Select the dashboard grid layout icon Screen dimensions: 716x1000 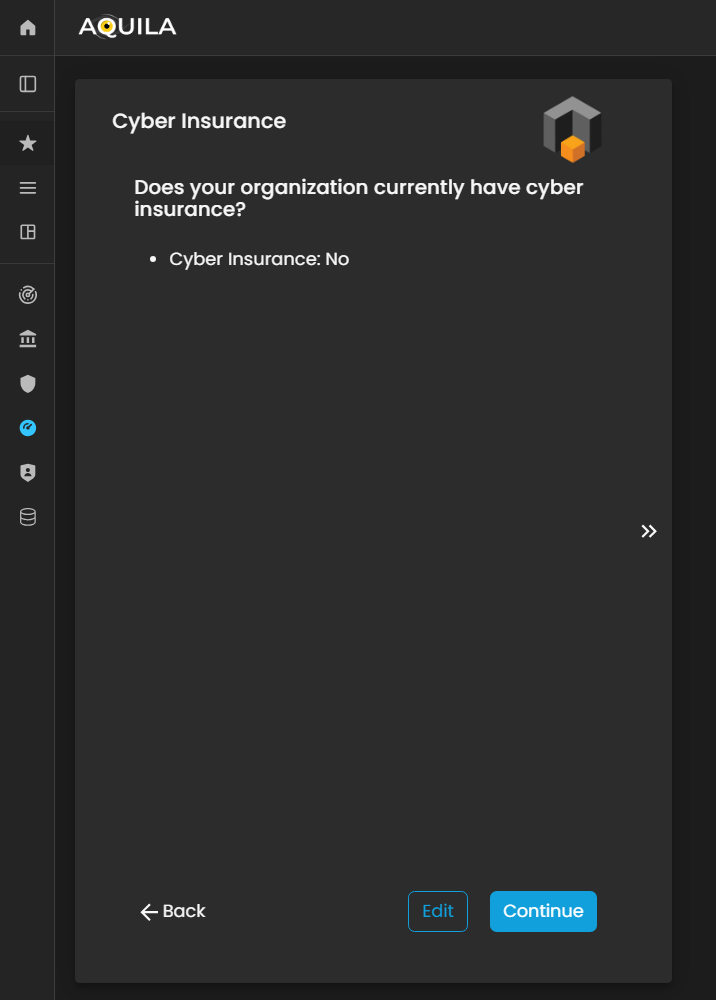point(28,232)
